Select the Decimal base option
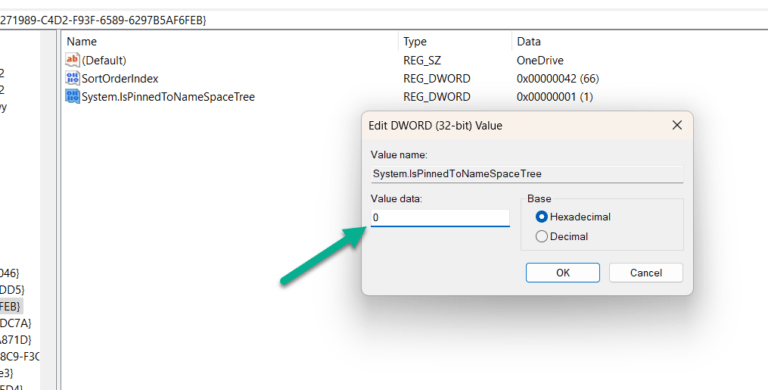Screen dimensions: 768x390 click(541, 237)
